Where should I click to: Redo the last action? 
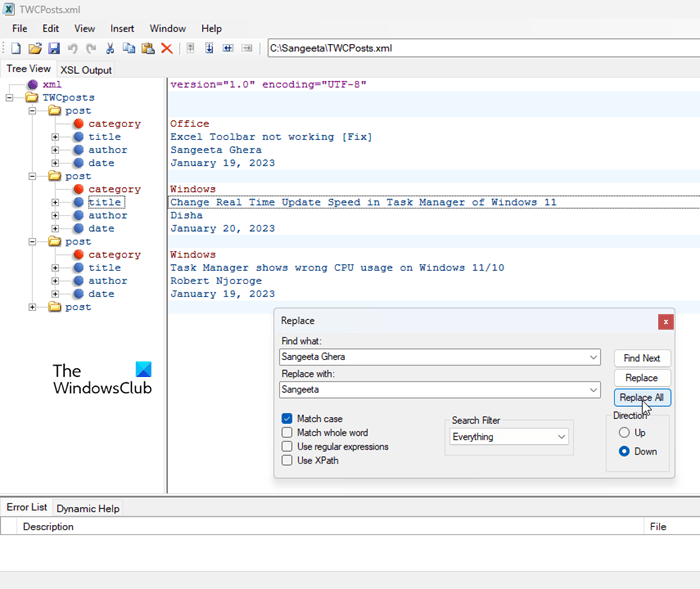coord(91,48)
